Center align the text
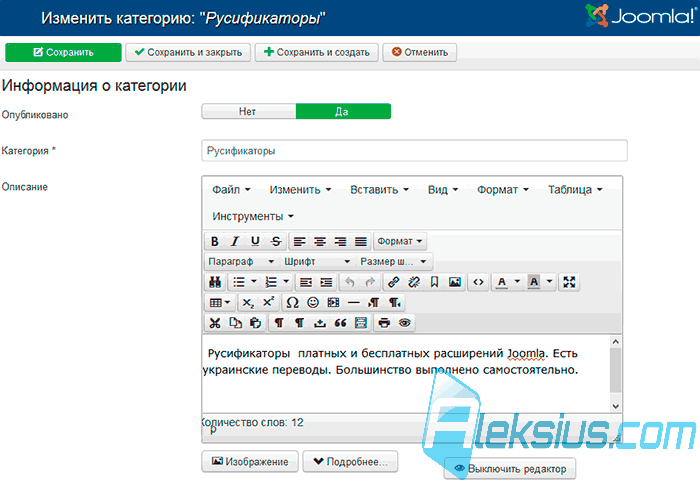The height and width of the screenshot is (481, 700). pyautogui.click(x=320, y=242)
